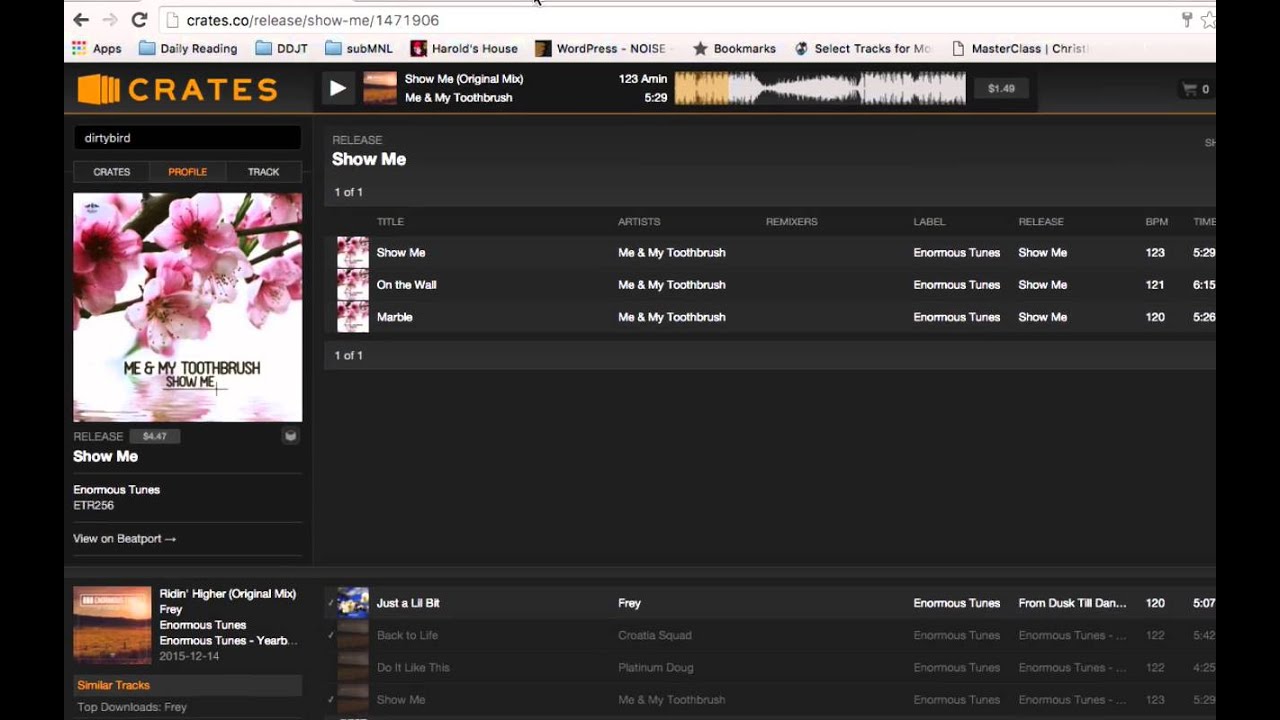Open Croatia Squad artist link

[654, 635]
